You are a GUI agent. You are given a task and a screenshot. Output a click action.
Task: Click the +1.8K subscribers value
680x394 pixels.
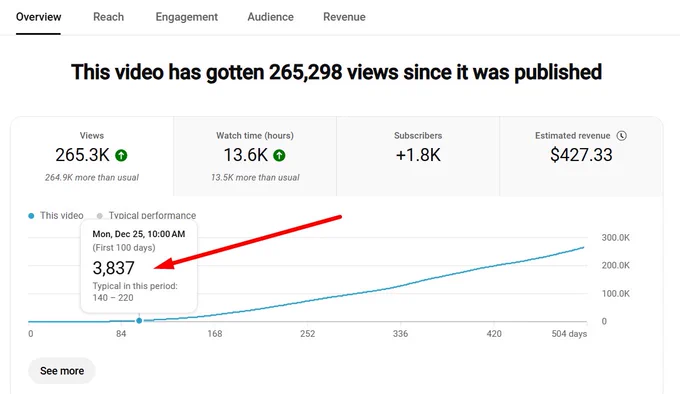coord(418,155)
